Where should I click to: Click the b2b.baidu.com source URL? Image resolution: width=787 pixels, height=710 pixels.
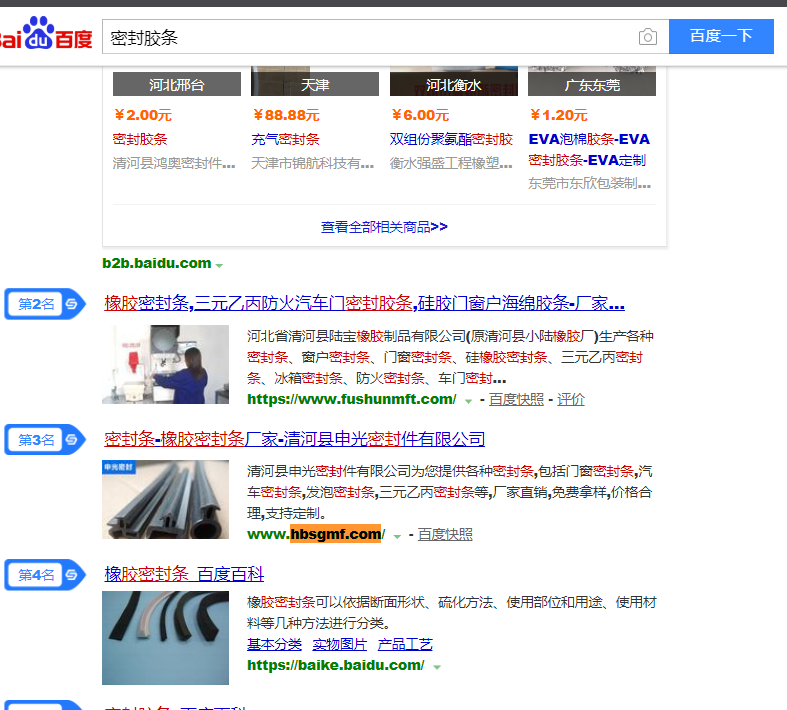pyautogui.click(x=157, y=263)
